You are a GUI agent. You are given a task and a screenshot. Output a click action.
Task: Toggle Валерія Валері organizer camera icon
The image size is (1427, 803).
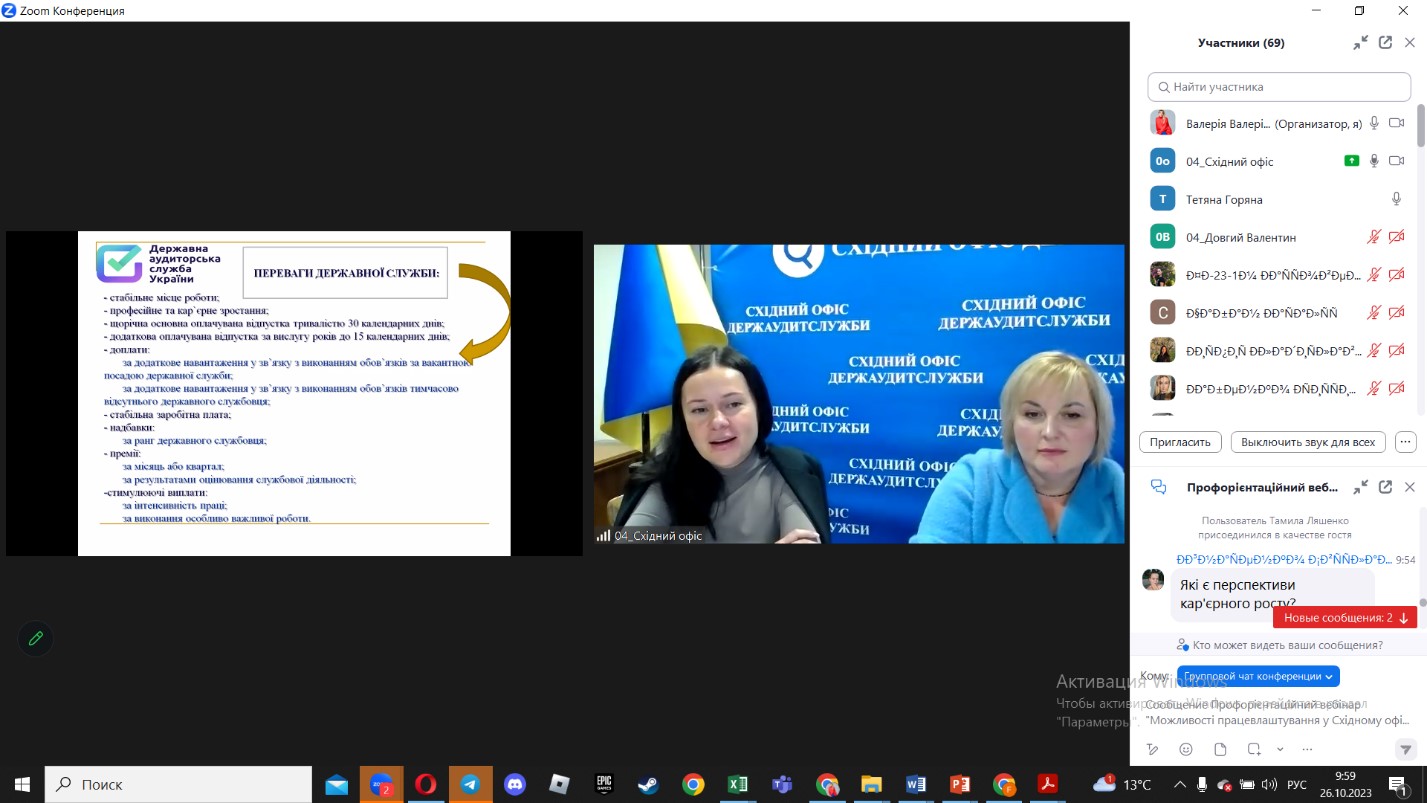(1396, 123)
